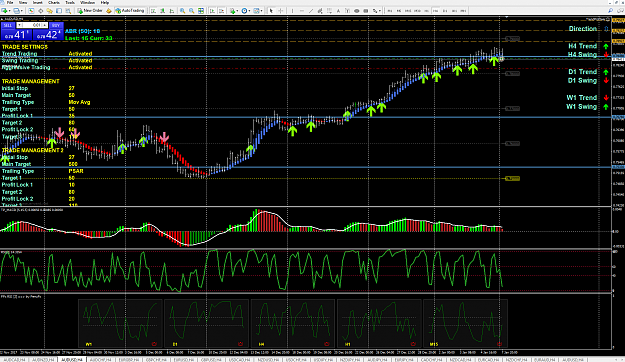Open the chat bubbles icon top right

point(621,11)
